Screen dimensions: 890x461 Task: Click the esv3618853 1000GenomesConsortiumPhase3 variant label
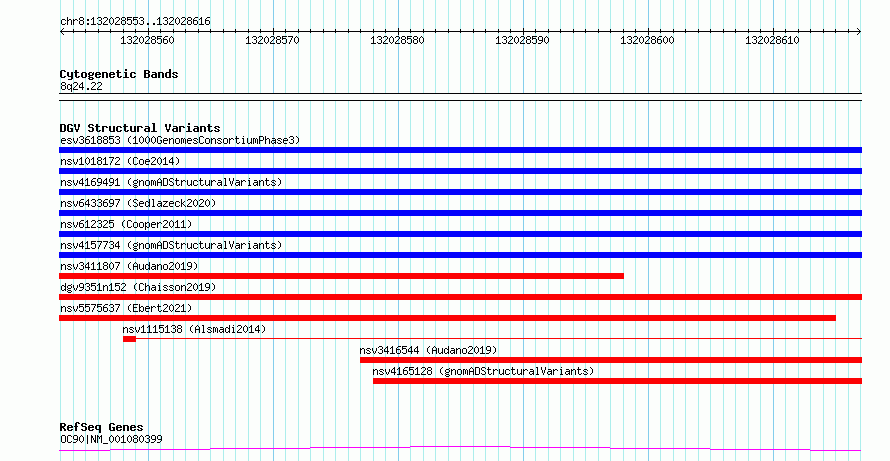click(180, 140)
